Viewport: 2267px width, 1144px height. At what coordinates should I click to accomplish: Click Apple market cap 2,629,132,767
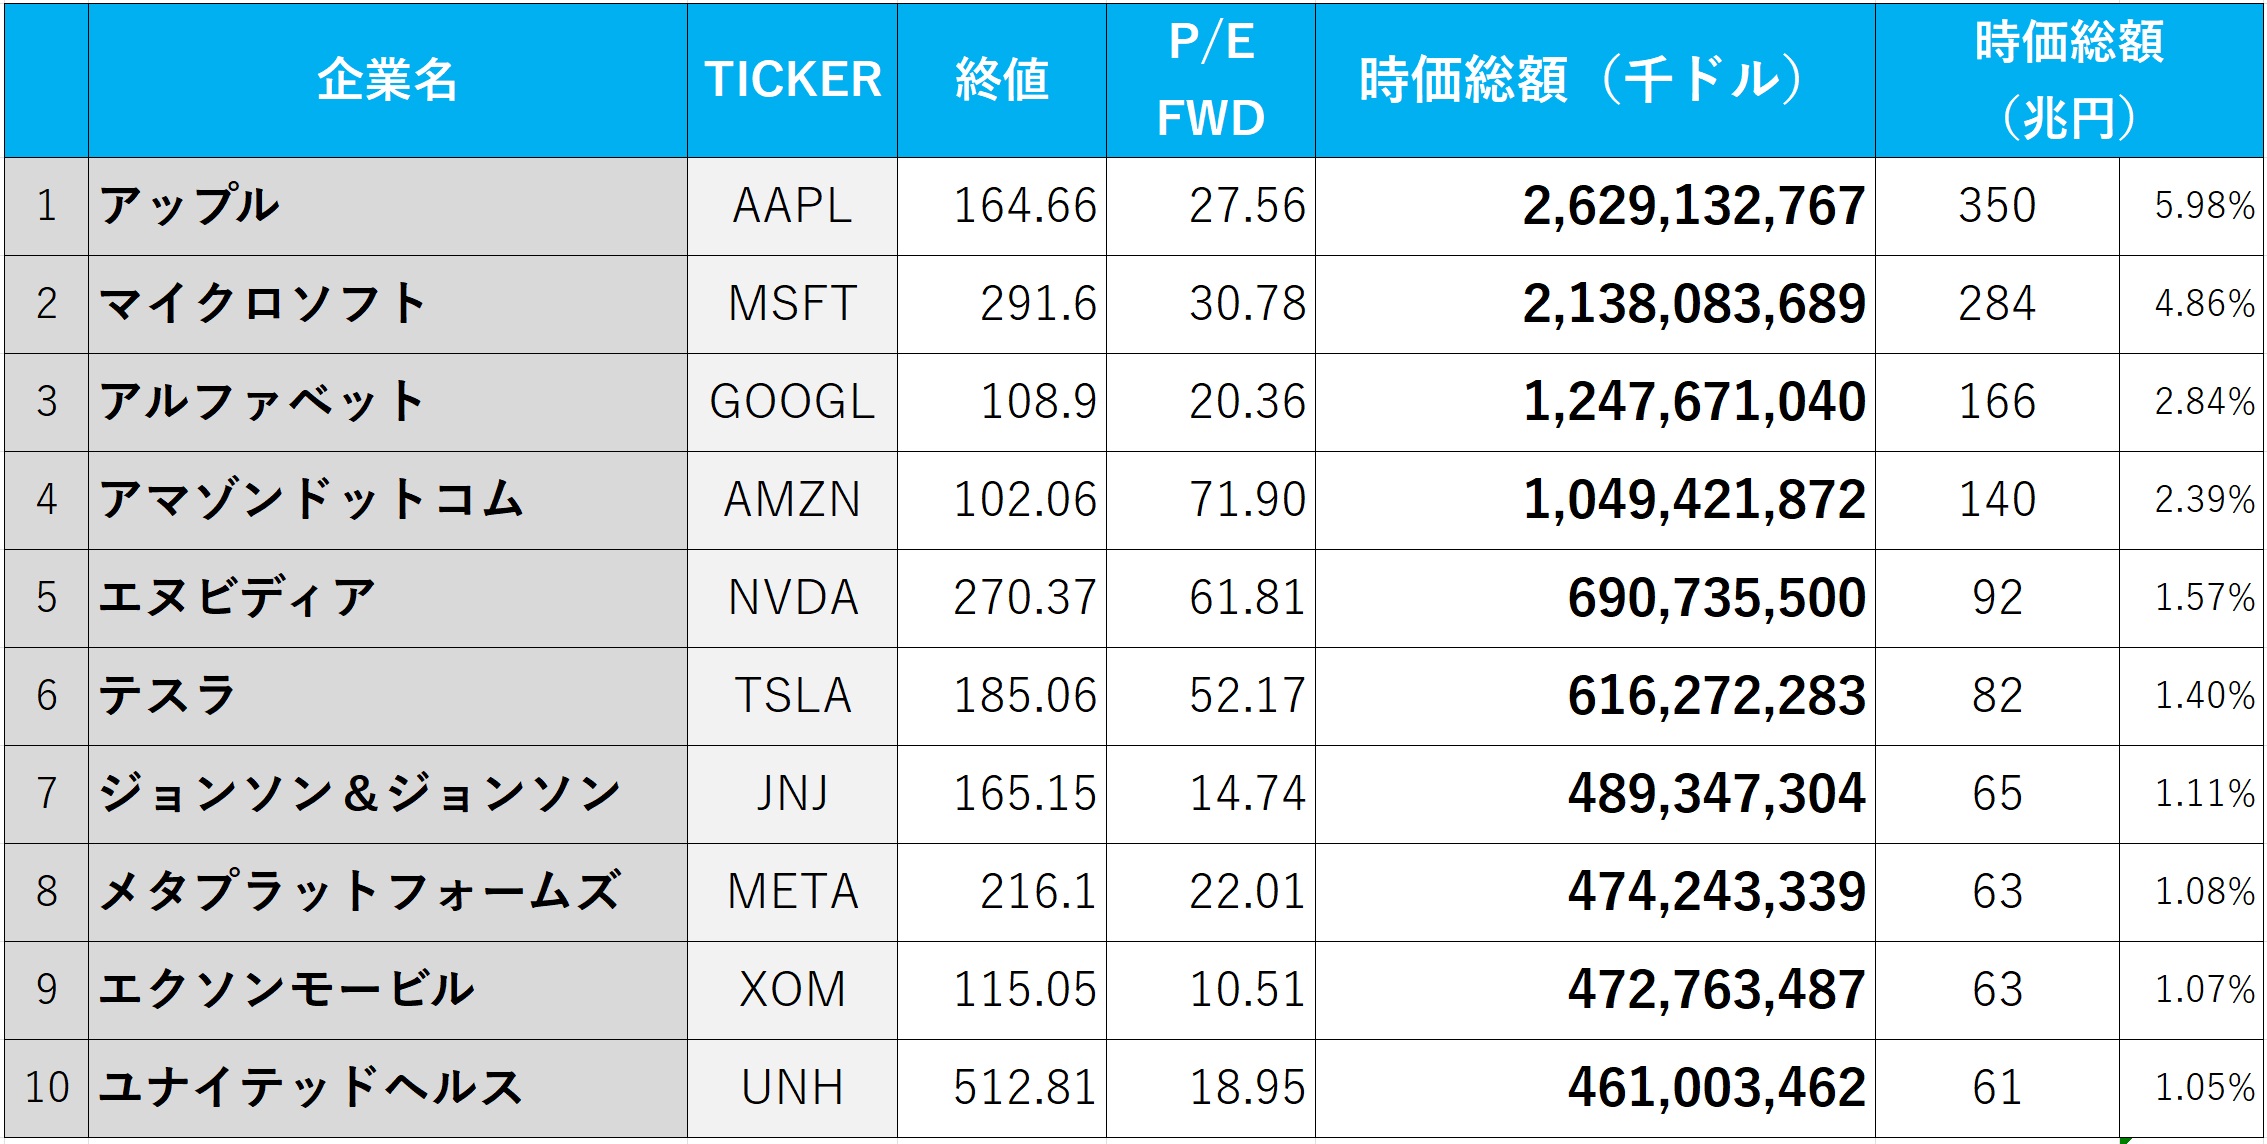tap(1693, 206)
